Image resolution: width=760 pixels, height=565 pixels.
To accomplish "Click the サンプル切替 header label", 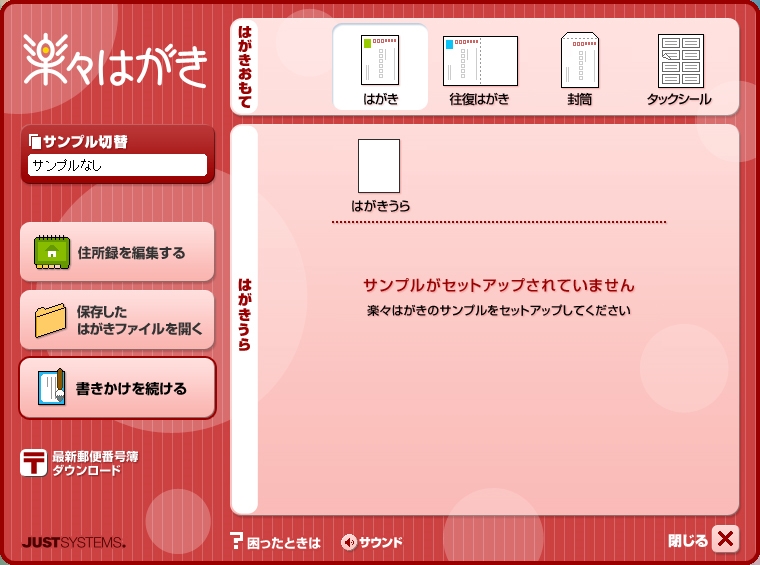I will (79, 141).
